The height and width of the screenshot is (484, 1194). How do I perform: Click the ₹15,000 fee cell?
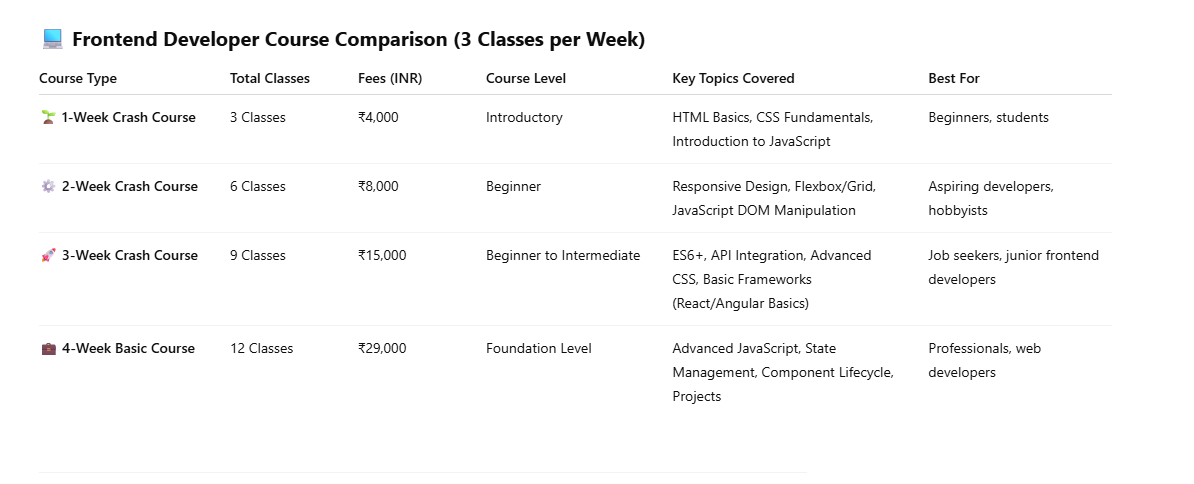pos(382,255)
